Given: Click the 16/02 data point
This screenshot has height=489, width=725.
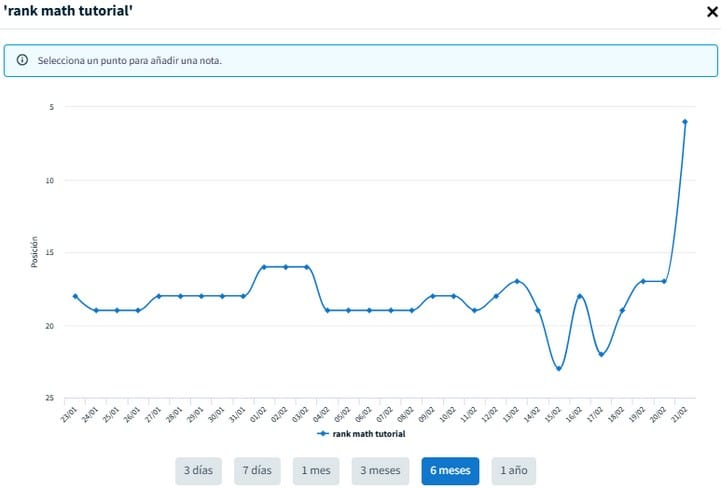Looking at the screenshot, I should pos(580,296).
